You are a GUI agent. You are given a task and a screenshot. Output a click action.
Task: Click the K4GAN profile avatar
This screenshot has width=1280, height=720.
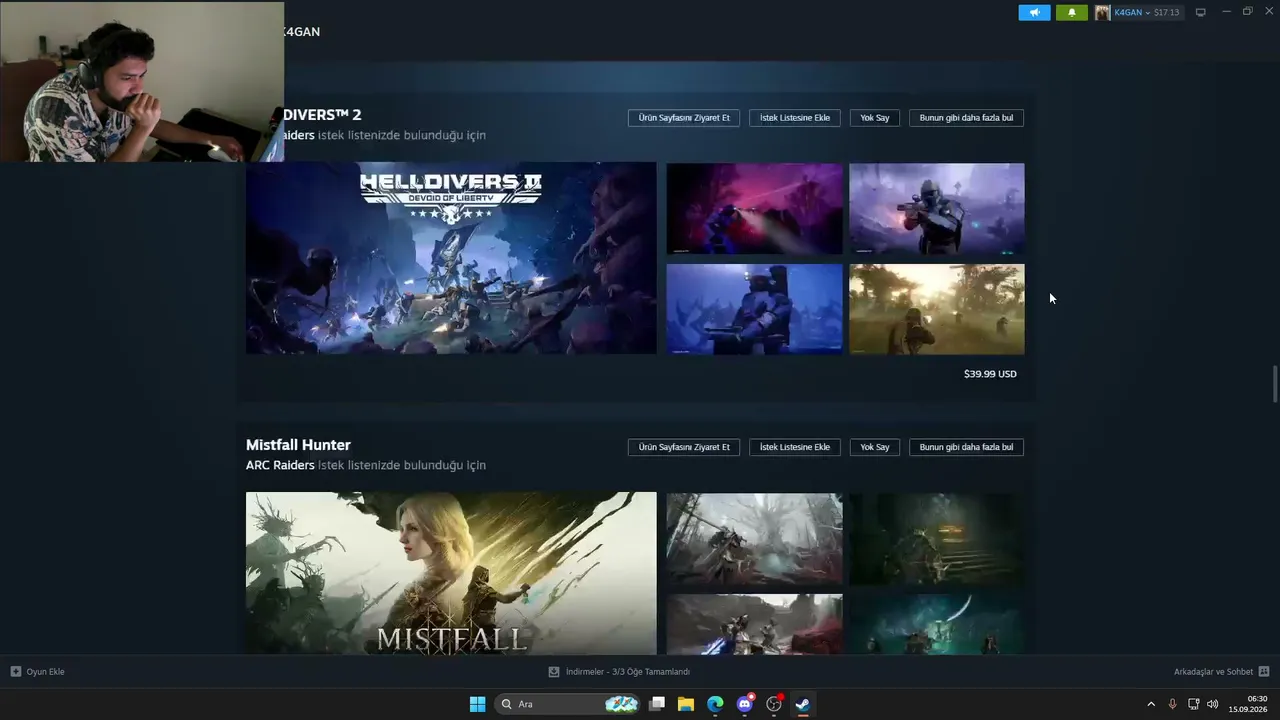coord(1102,12)
